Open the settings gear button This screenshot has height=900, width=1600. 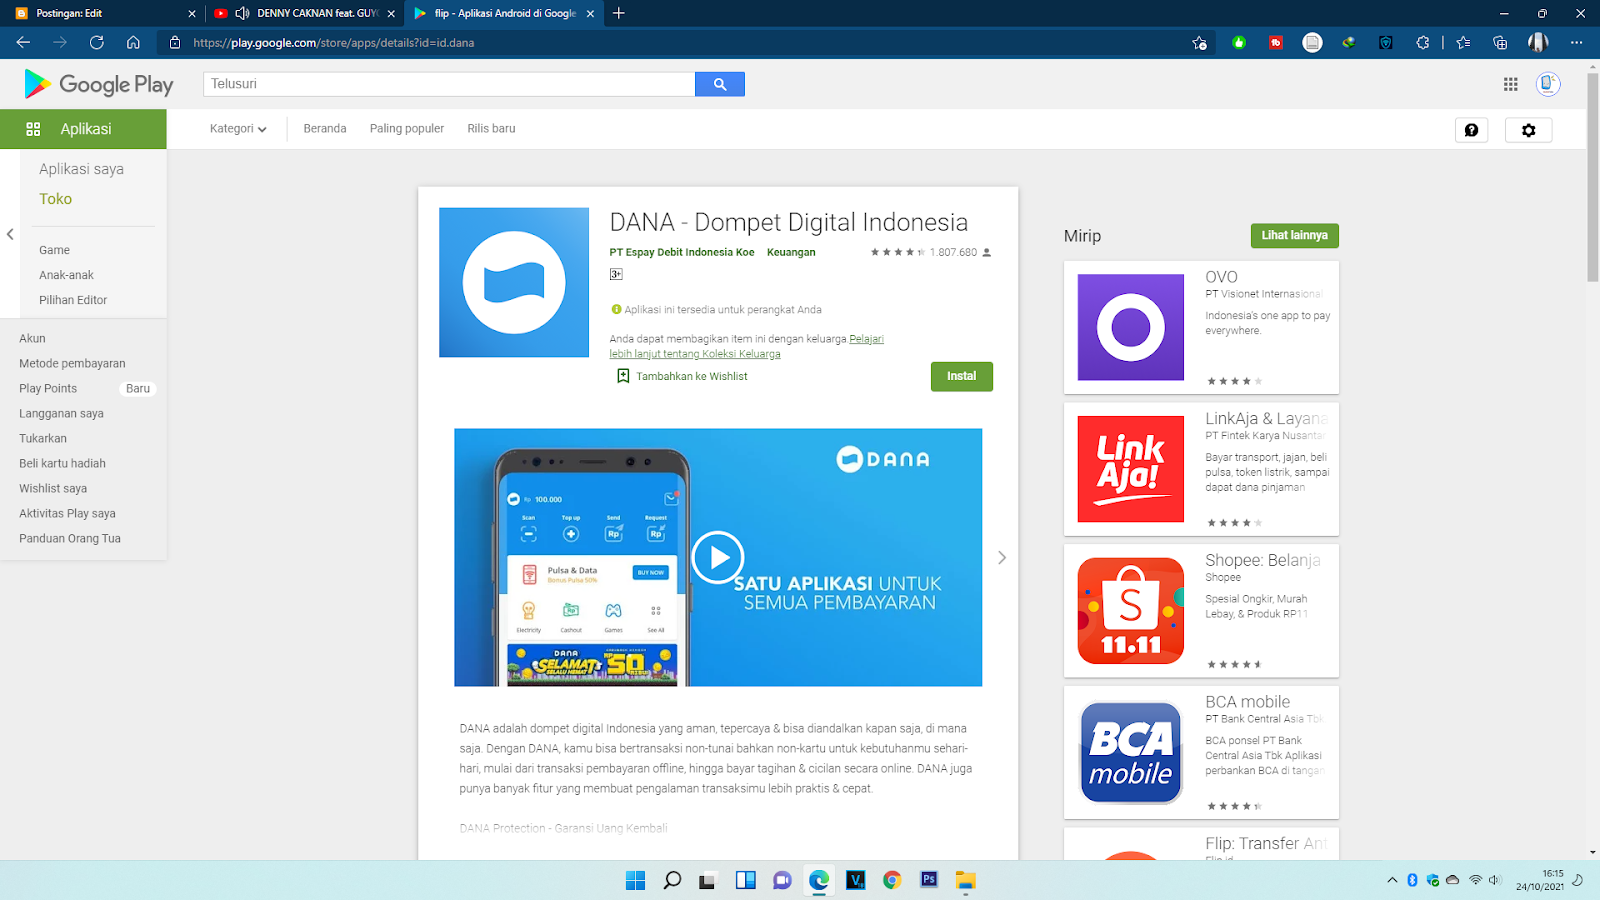(x=1528, y=130)
